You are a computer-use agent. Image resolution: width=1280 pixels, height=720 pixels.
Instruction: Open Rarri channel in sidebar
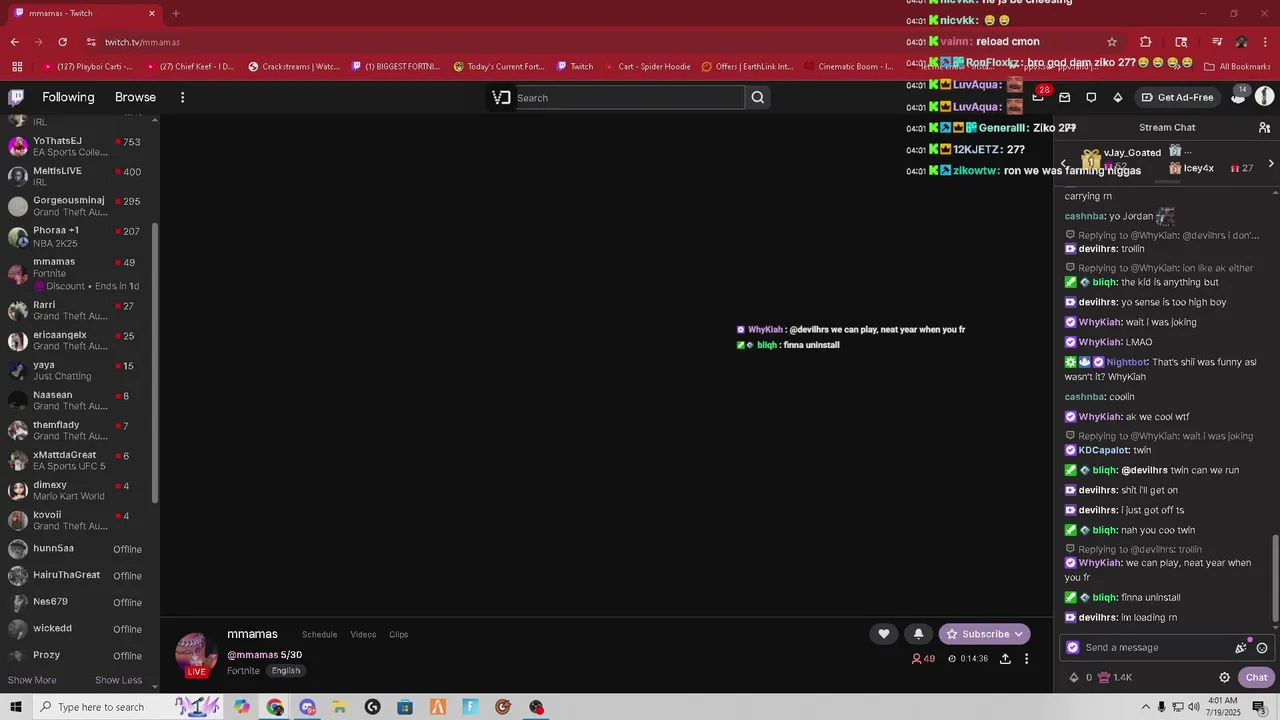[x=78, y=310]
